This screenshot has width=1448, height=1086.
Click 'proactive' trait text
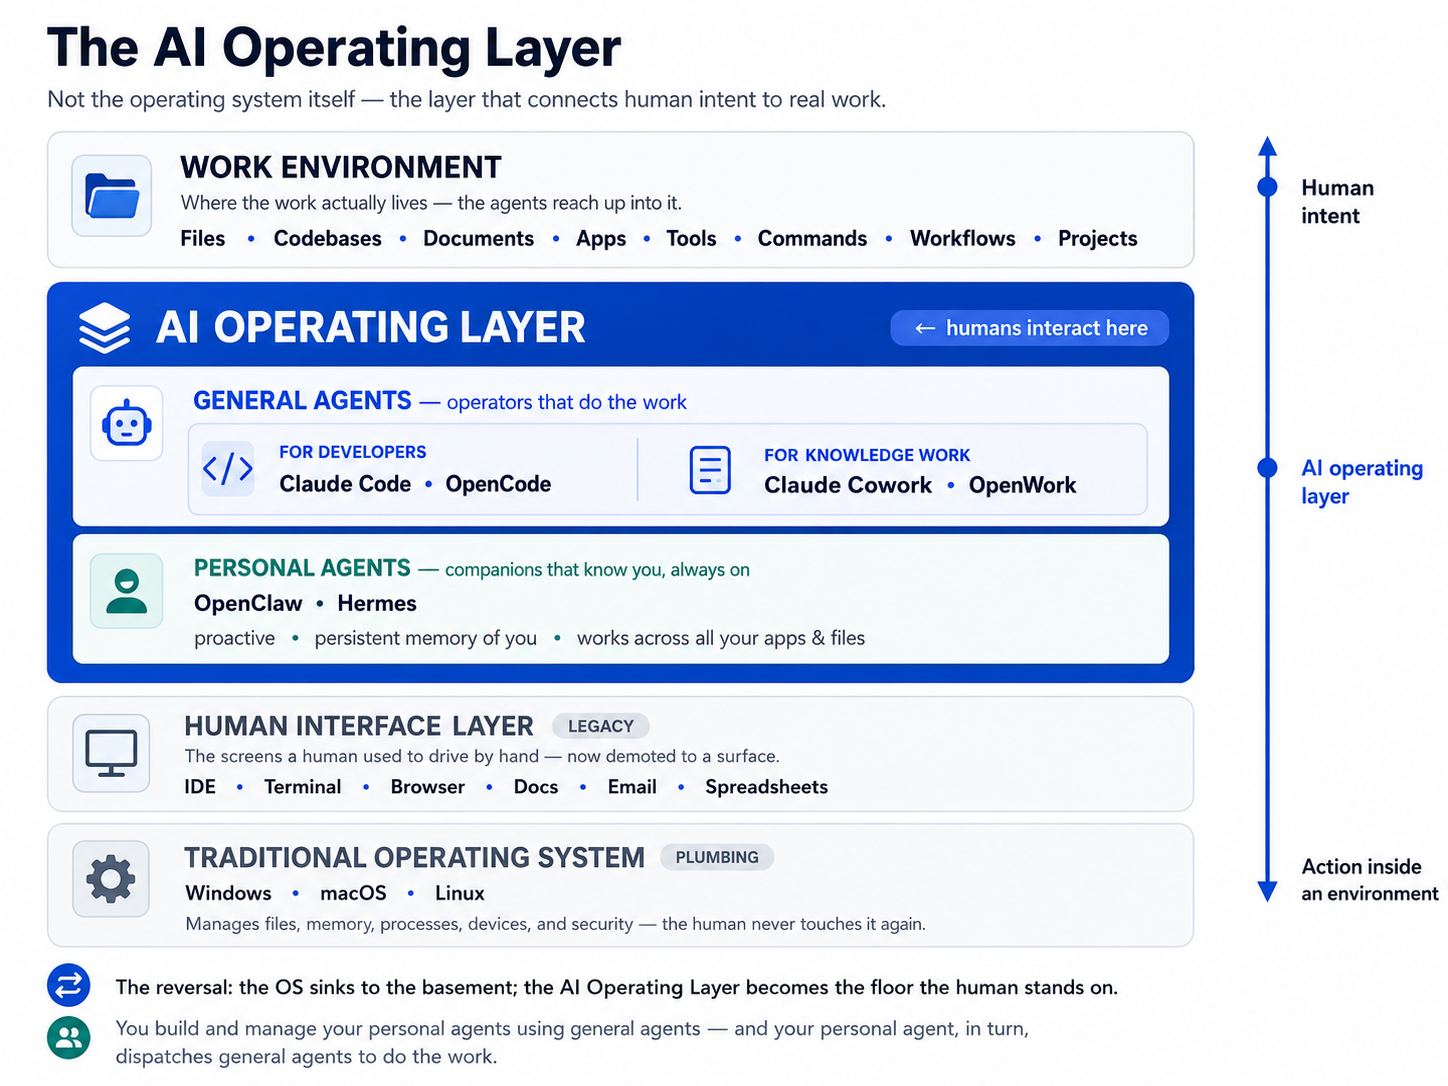(x=234, y=638)
